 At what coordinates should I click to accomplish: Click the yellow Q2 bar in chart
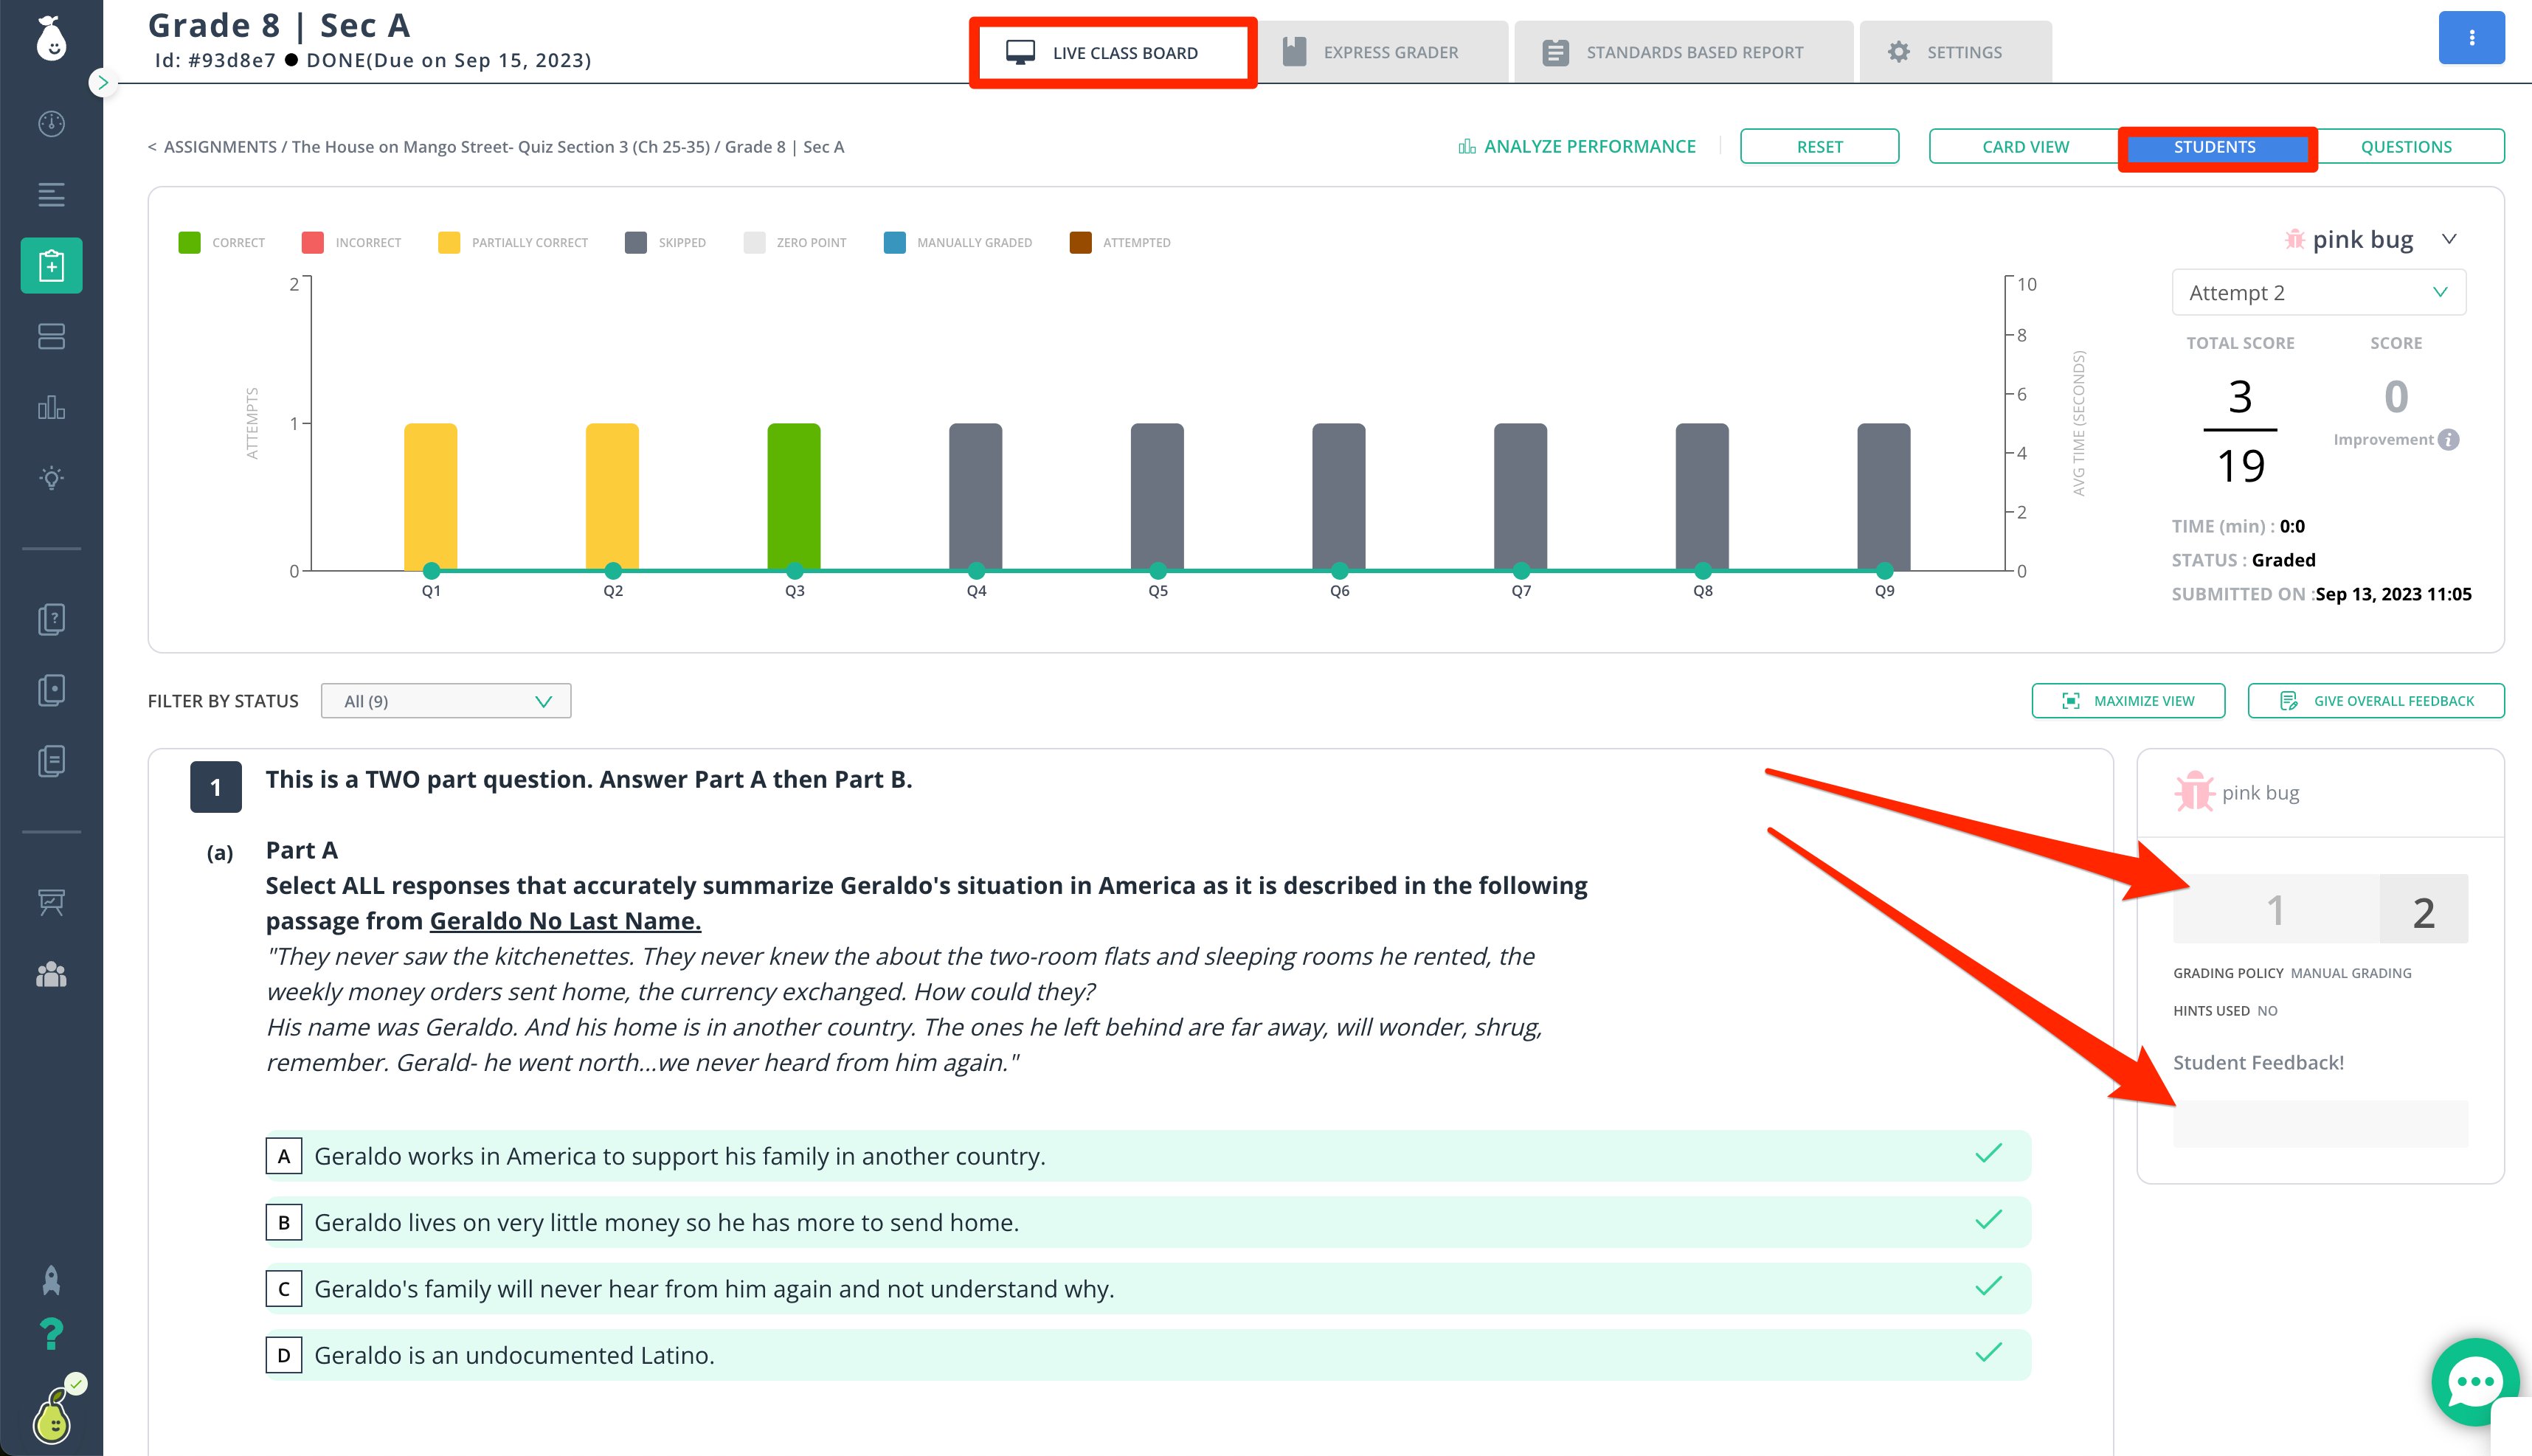pyautogui.click(x=613, y=497)
